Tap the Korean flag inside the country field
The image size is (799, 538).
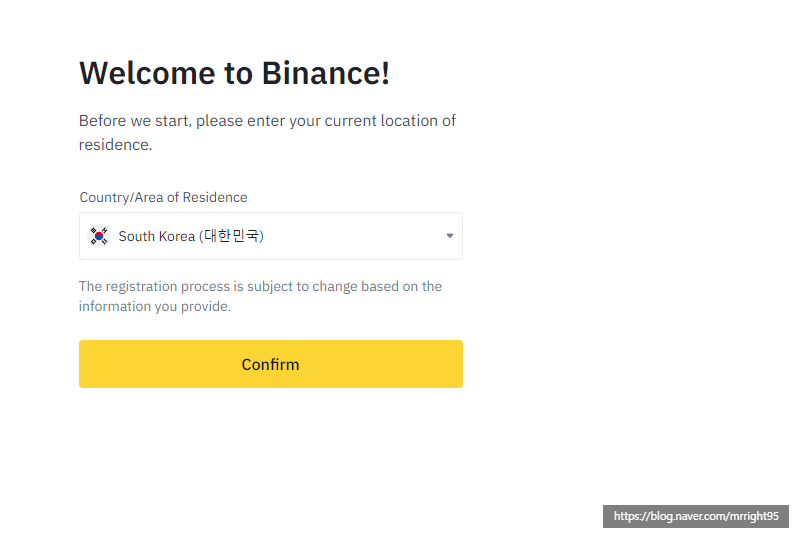pyautogui.click(x=99, y=236)
